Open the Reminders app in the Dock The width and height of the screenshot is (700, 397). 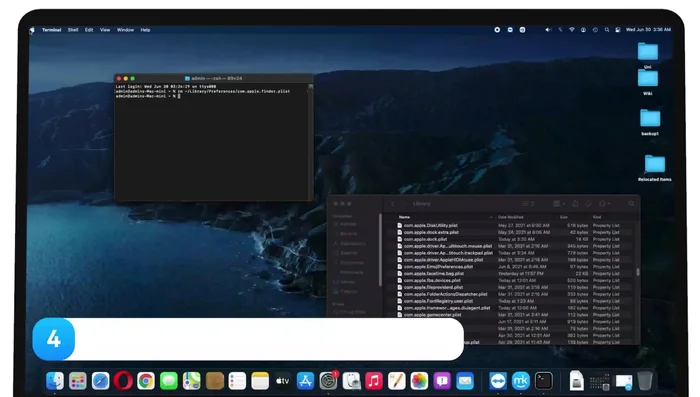[237, 381]
